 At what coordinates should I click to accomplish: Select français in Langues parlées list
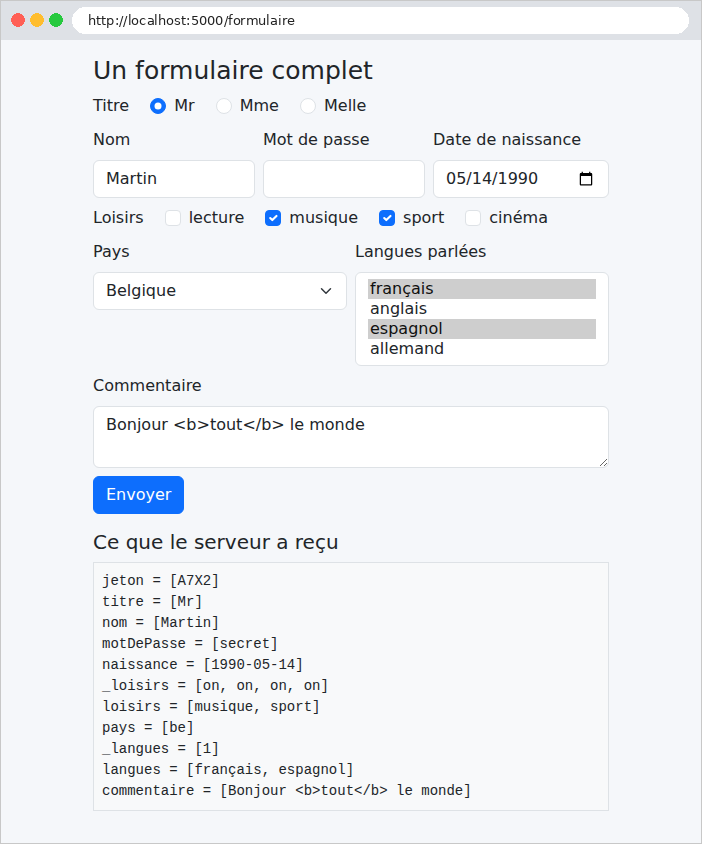(482, 289)
